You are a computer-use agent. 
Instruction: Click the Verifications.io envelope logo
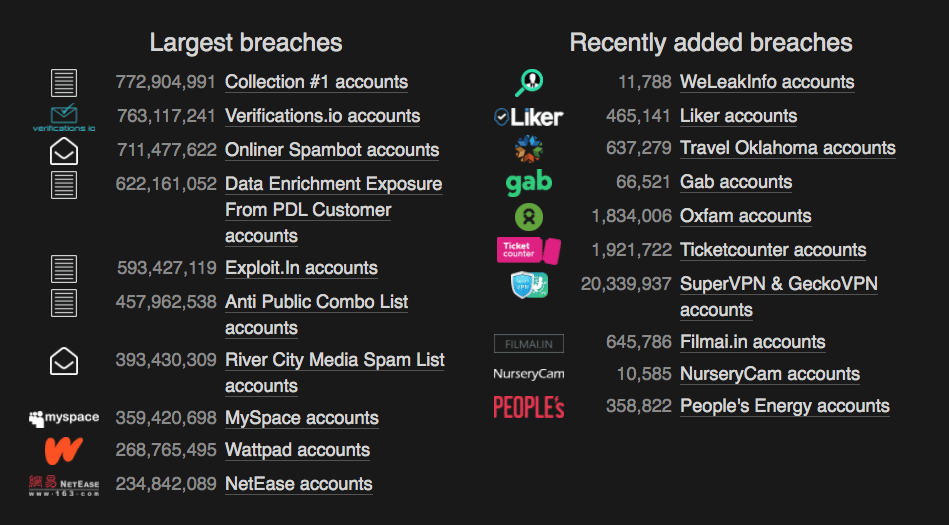point(64,117)
